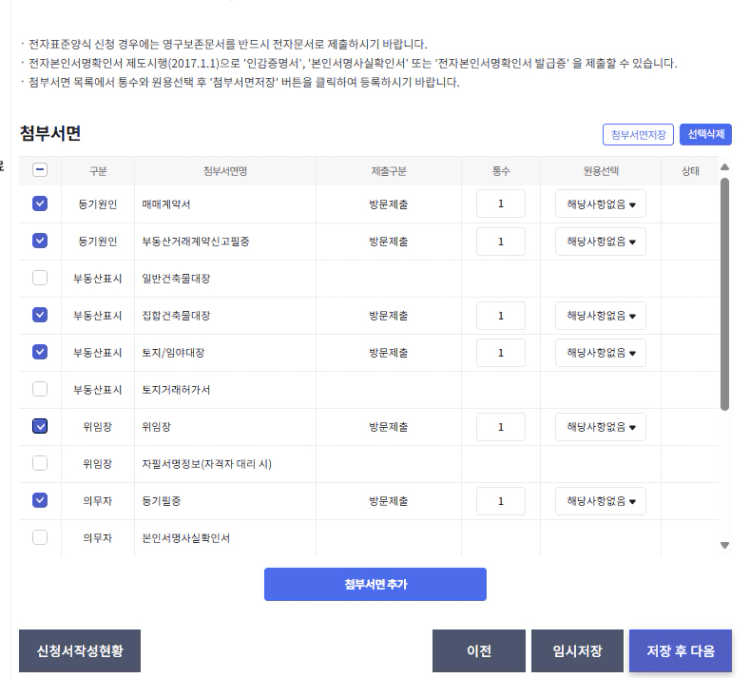Click the table's vertical scrollbar thumb
The width and height of the screenshot is (750, 678).
(x=725, y=294)
